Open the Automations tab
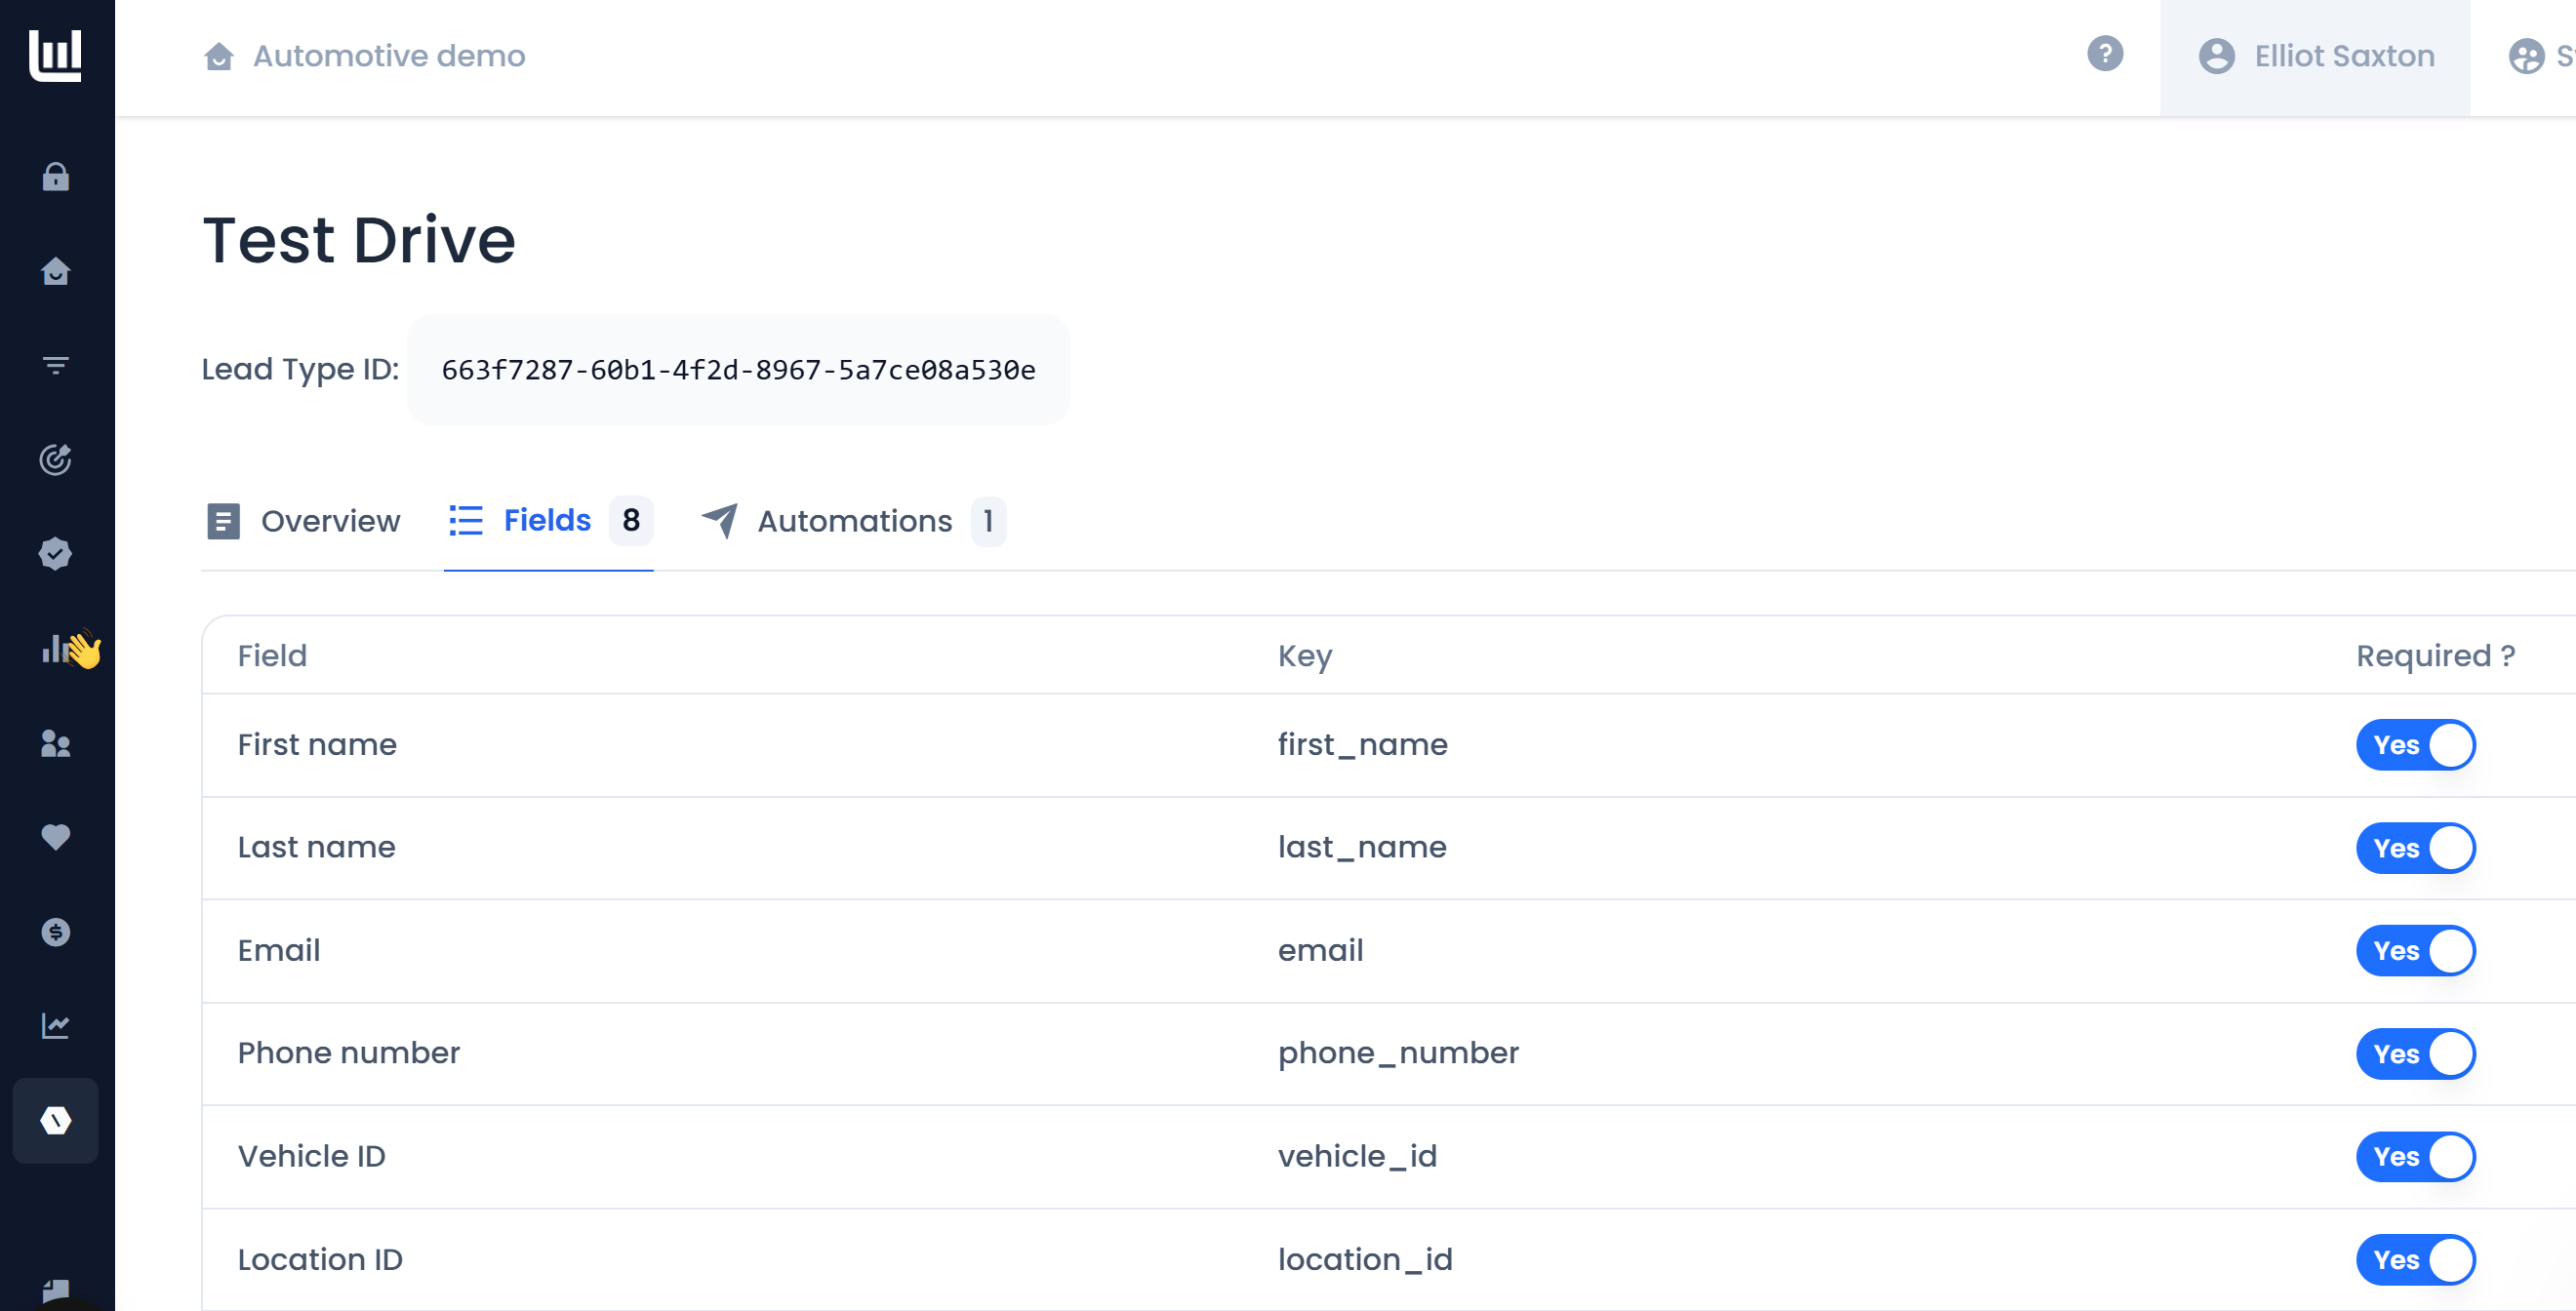 click(853, 521)
